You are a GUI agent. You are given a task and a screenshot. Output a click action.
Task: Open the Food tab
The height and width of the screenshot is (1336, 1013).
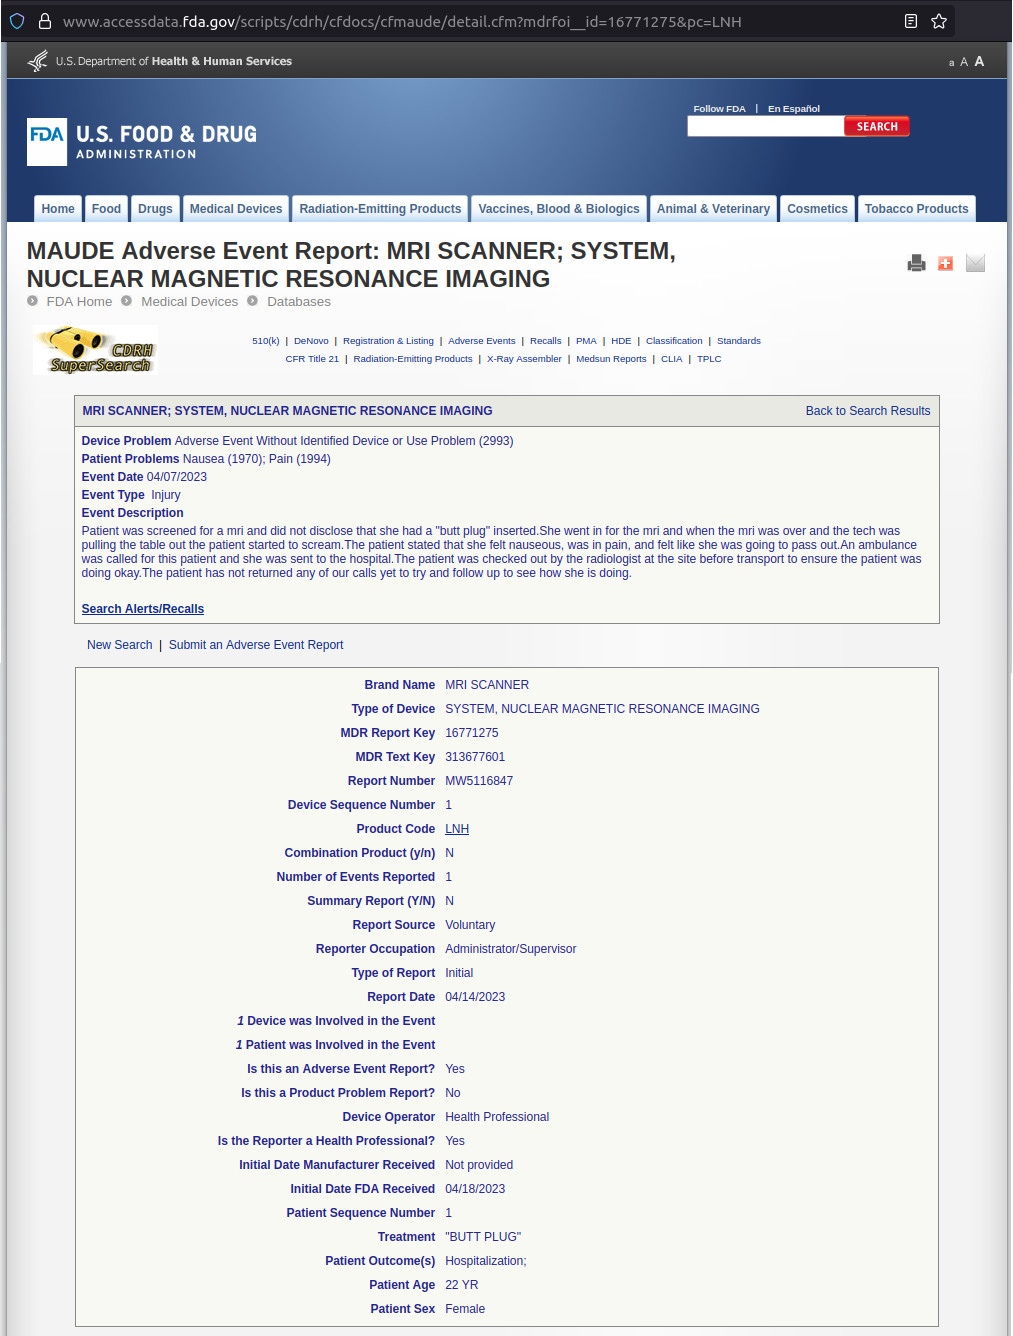(106, 209)
